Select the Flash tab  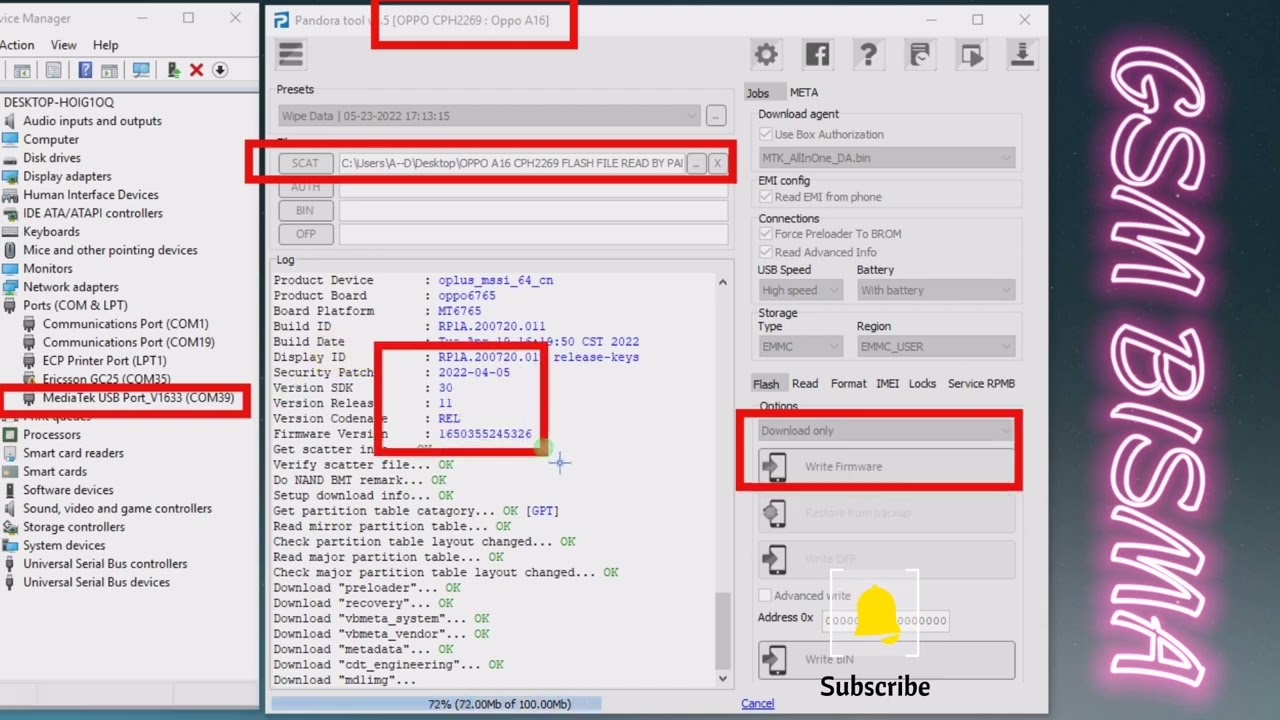pyautogui.click(x=766, y=384)
